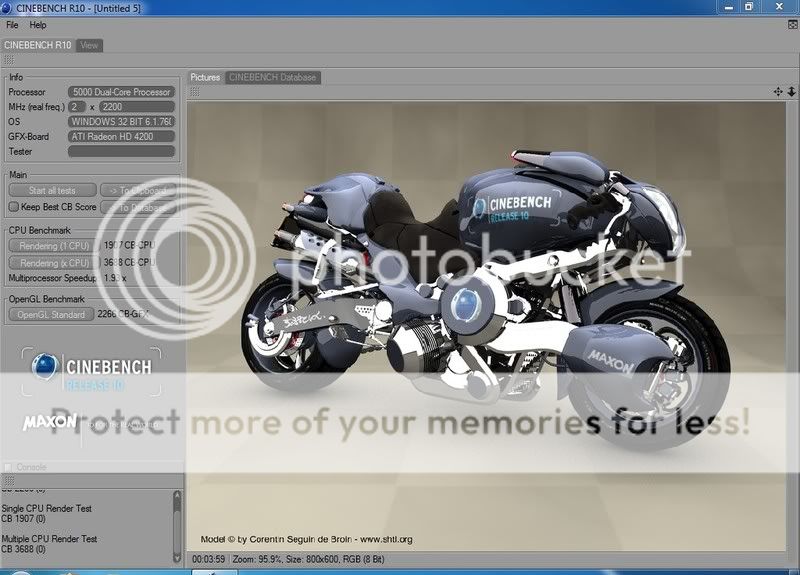The image size is (800, 575).
Task: Click the Zoom: 95.9% status text
Action: pos(257,559)
